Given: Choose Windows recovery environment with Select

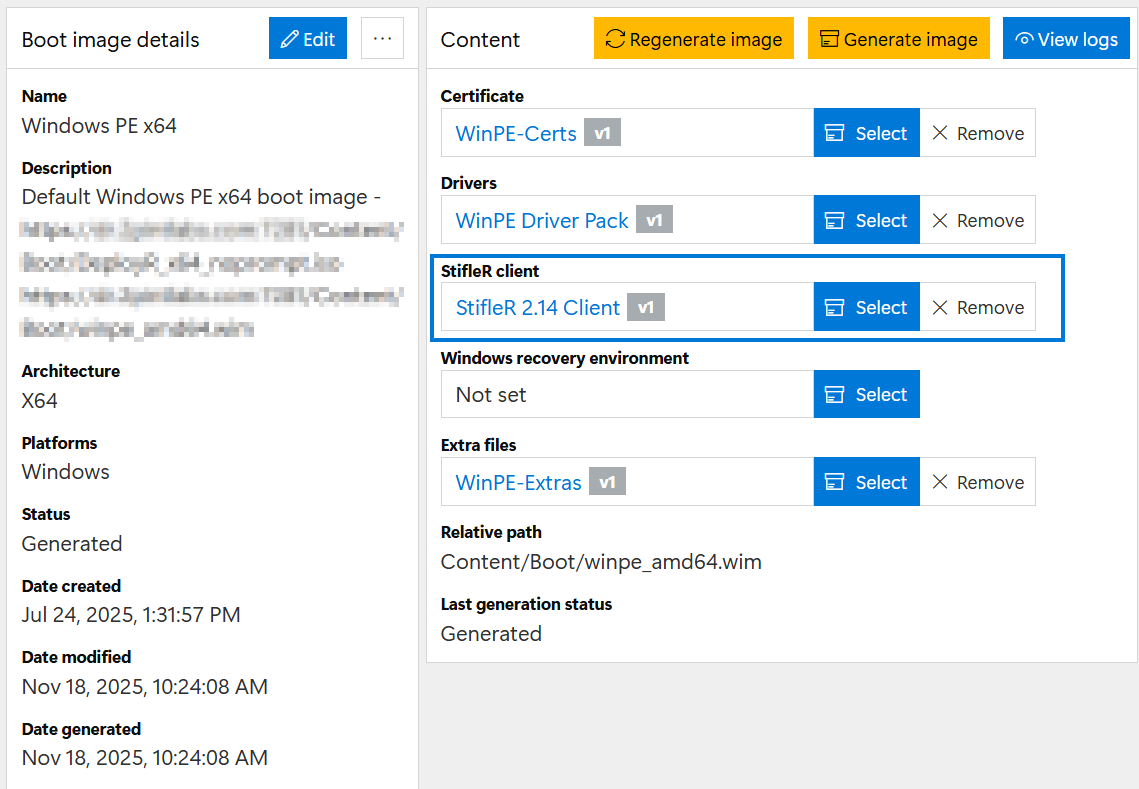Looking at the screenshot, I should [867, 394].
